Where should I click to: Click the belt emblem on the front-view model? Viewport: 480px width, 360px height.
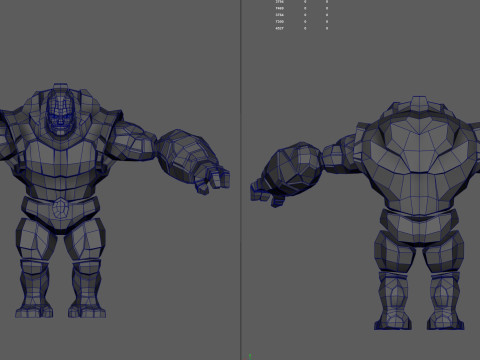coord(61,209)
